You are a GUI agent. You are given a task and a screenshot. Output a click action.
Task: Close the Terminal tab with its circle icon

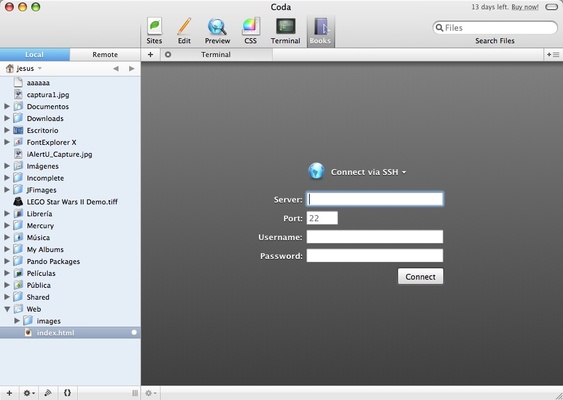(x=168, y=55)
